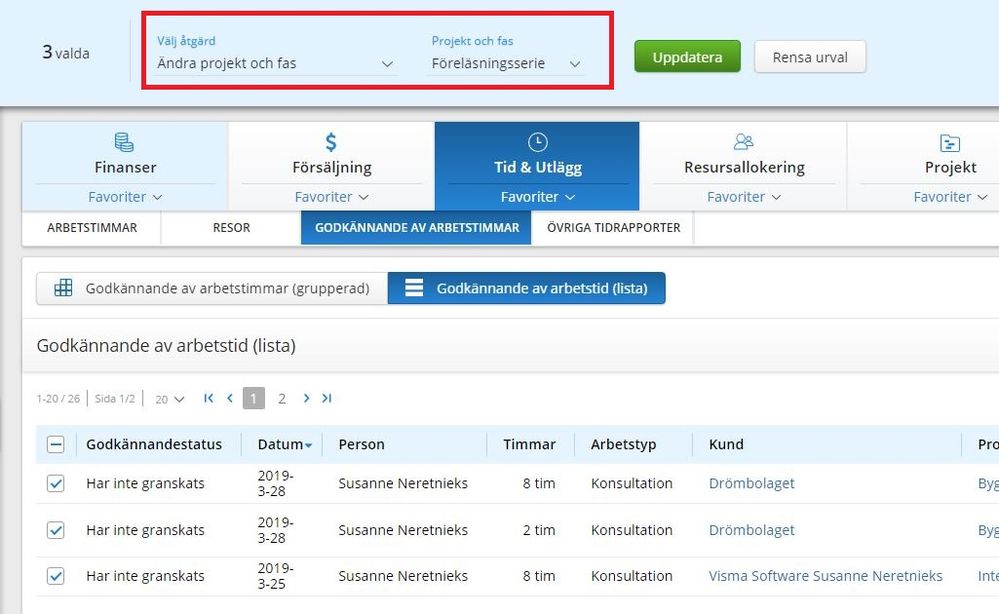Screen dimensions: 999x614
Task: Expand Favoriter under Finanser
Action: click(x=125, y=197)
